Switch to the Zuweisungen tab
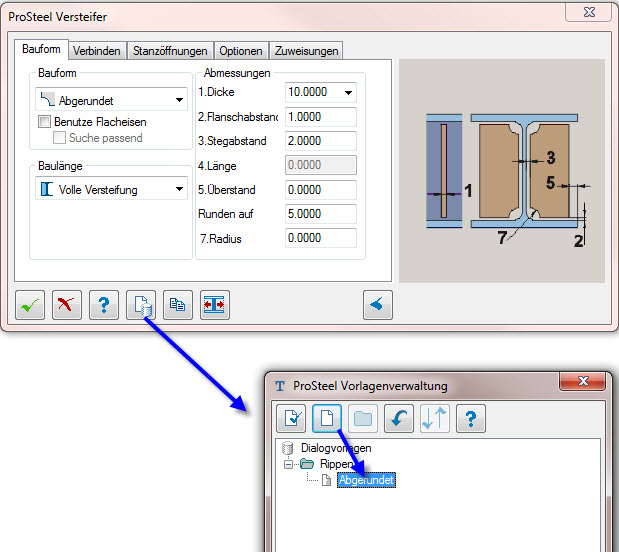This screenshot has height=552, width=619. (x=306, y=51)
